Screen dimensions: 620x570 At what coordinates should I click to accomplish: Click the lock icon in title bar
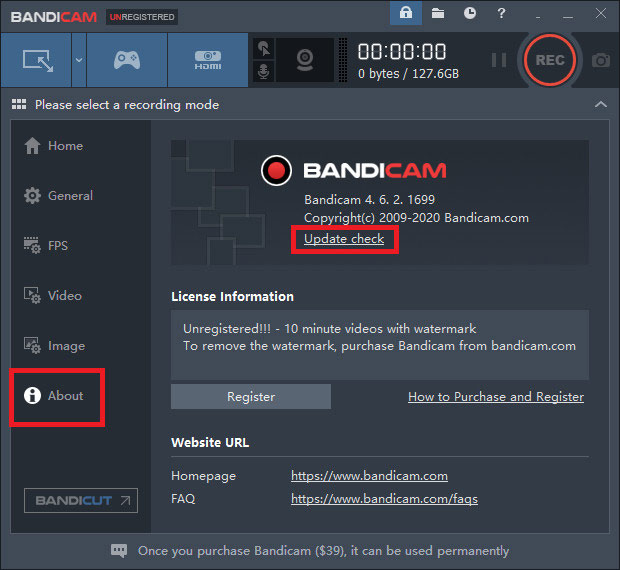tap(405, 14)
